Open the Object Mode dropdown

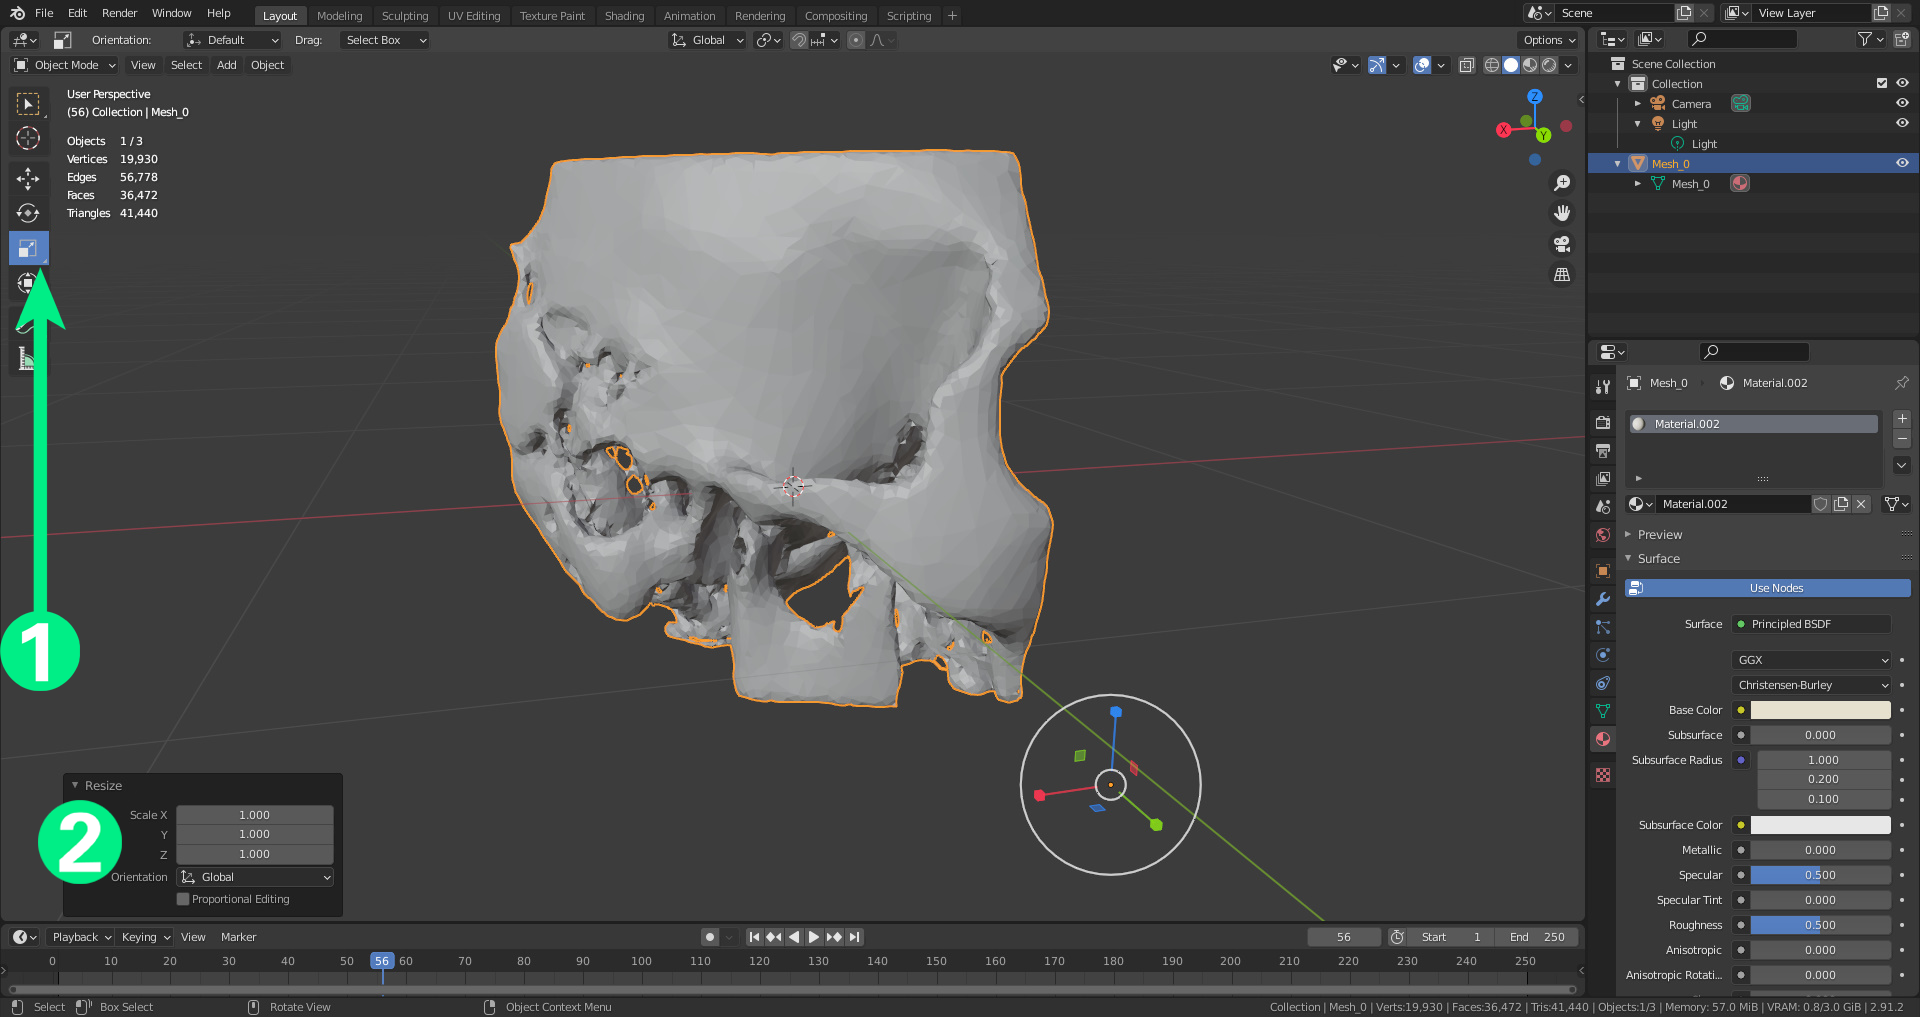tap(65, 65)
